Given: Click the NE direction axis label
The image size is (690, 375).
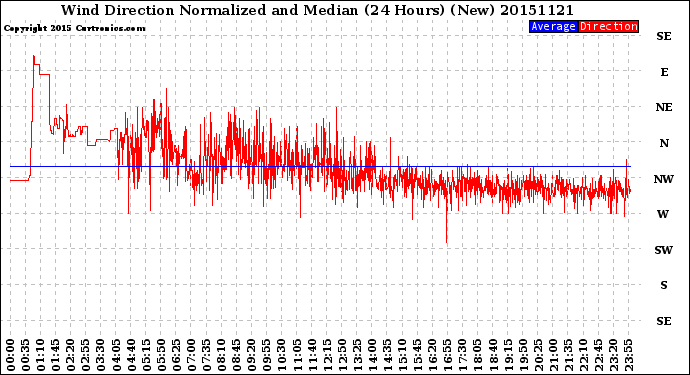Looking at the screenshot, I should 664,107.
